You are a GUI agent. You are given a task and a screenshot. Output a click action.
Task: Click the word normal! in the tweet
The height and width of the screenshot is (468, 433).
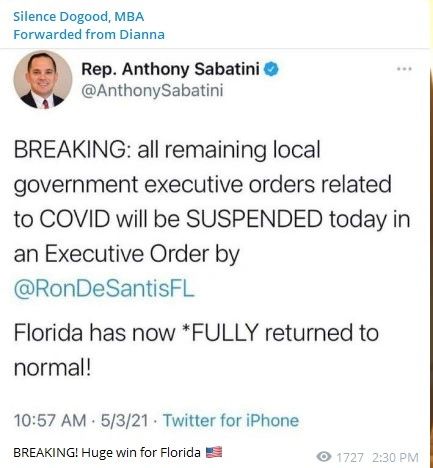[52, 368]
